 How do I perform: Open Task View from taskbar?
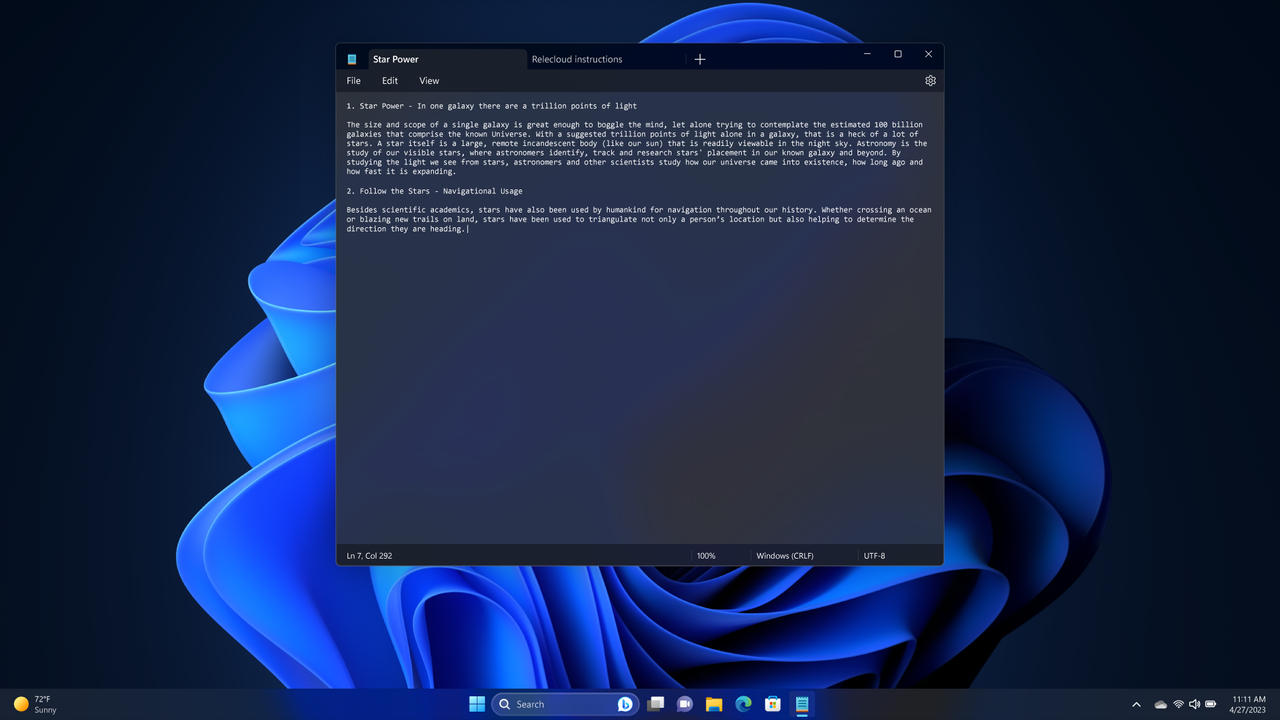pos(656,704)
